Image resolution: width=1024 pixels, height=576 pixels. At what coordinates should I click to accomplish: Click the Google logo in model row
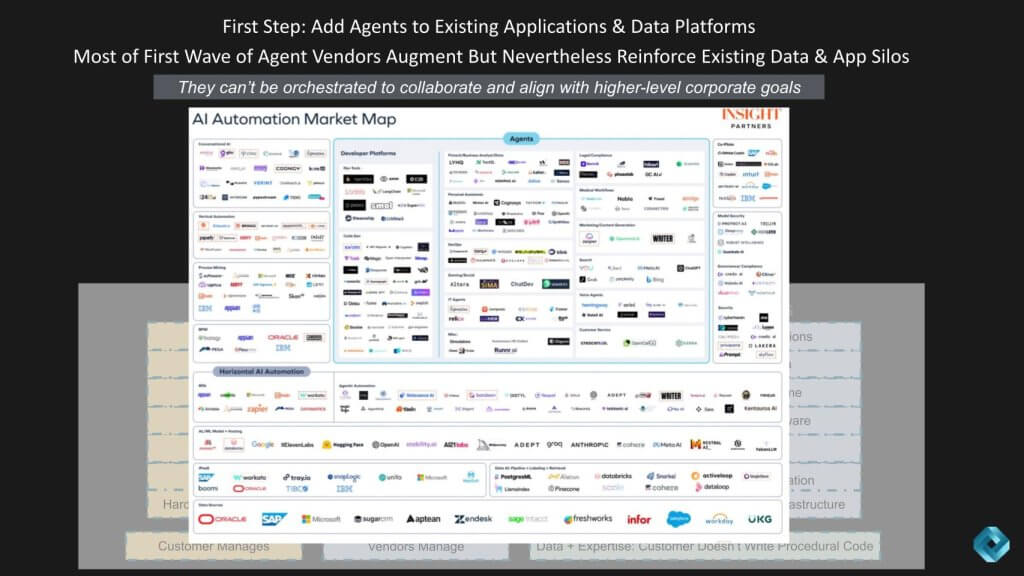263,445
